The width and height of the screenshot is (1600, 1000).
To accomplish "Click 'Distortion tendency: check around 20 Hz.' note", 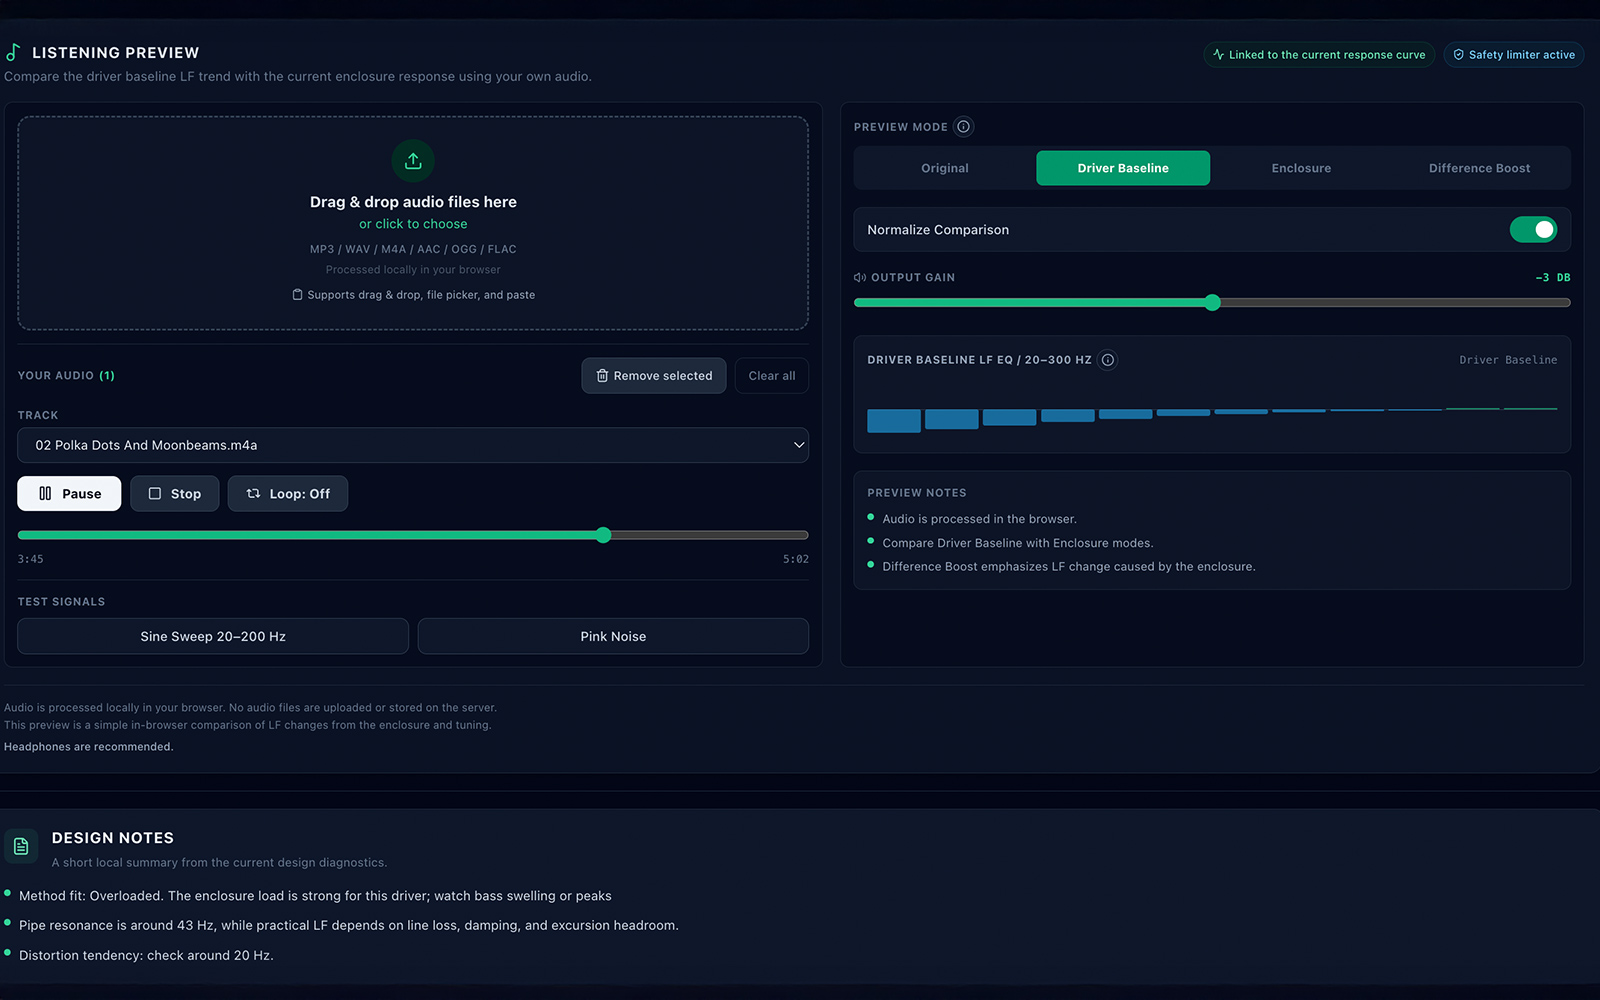I will click(x=146, y=955).
